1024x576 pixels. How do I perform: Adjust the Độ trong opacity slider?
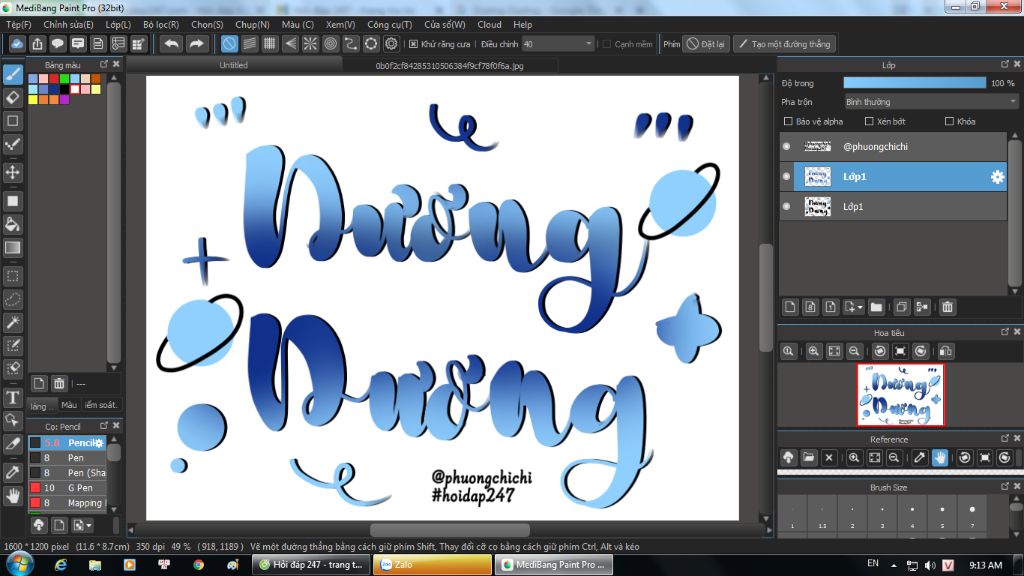tap(914, 83)
